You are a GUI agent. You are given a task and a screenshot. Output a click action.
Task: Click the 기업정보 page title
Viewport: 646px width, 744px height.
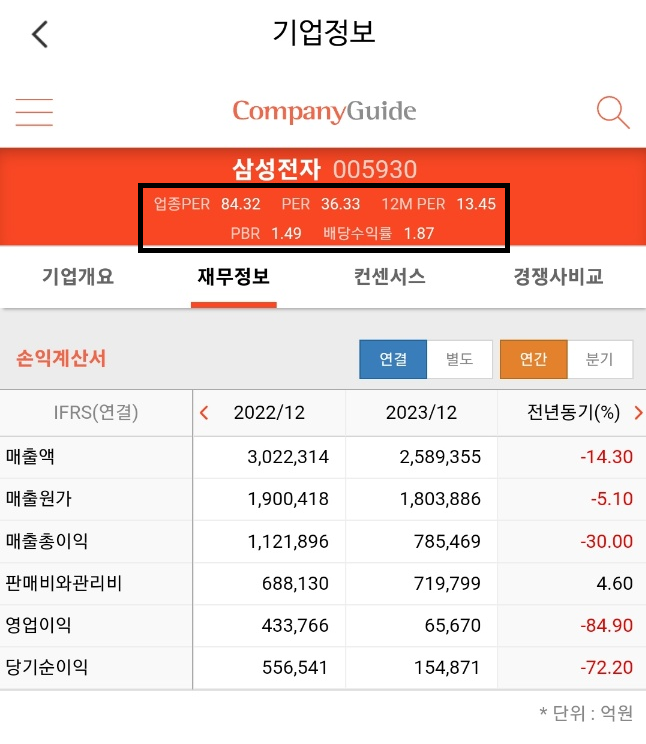324,33
